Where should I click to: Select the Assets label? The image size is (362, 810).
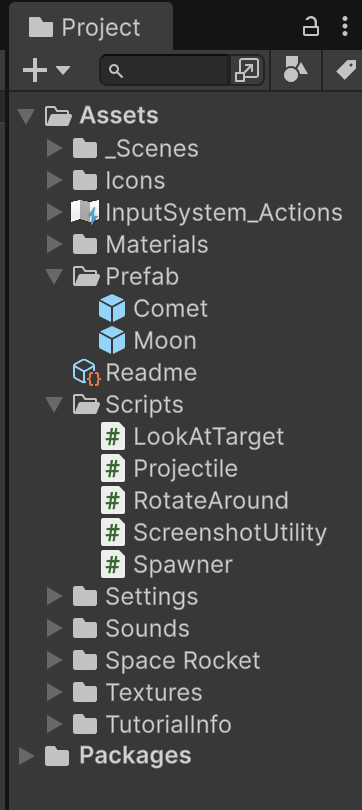click(x=119, y=116)
